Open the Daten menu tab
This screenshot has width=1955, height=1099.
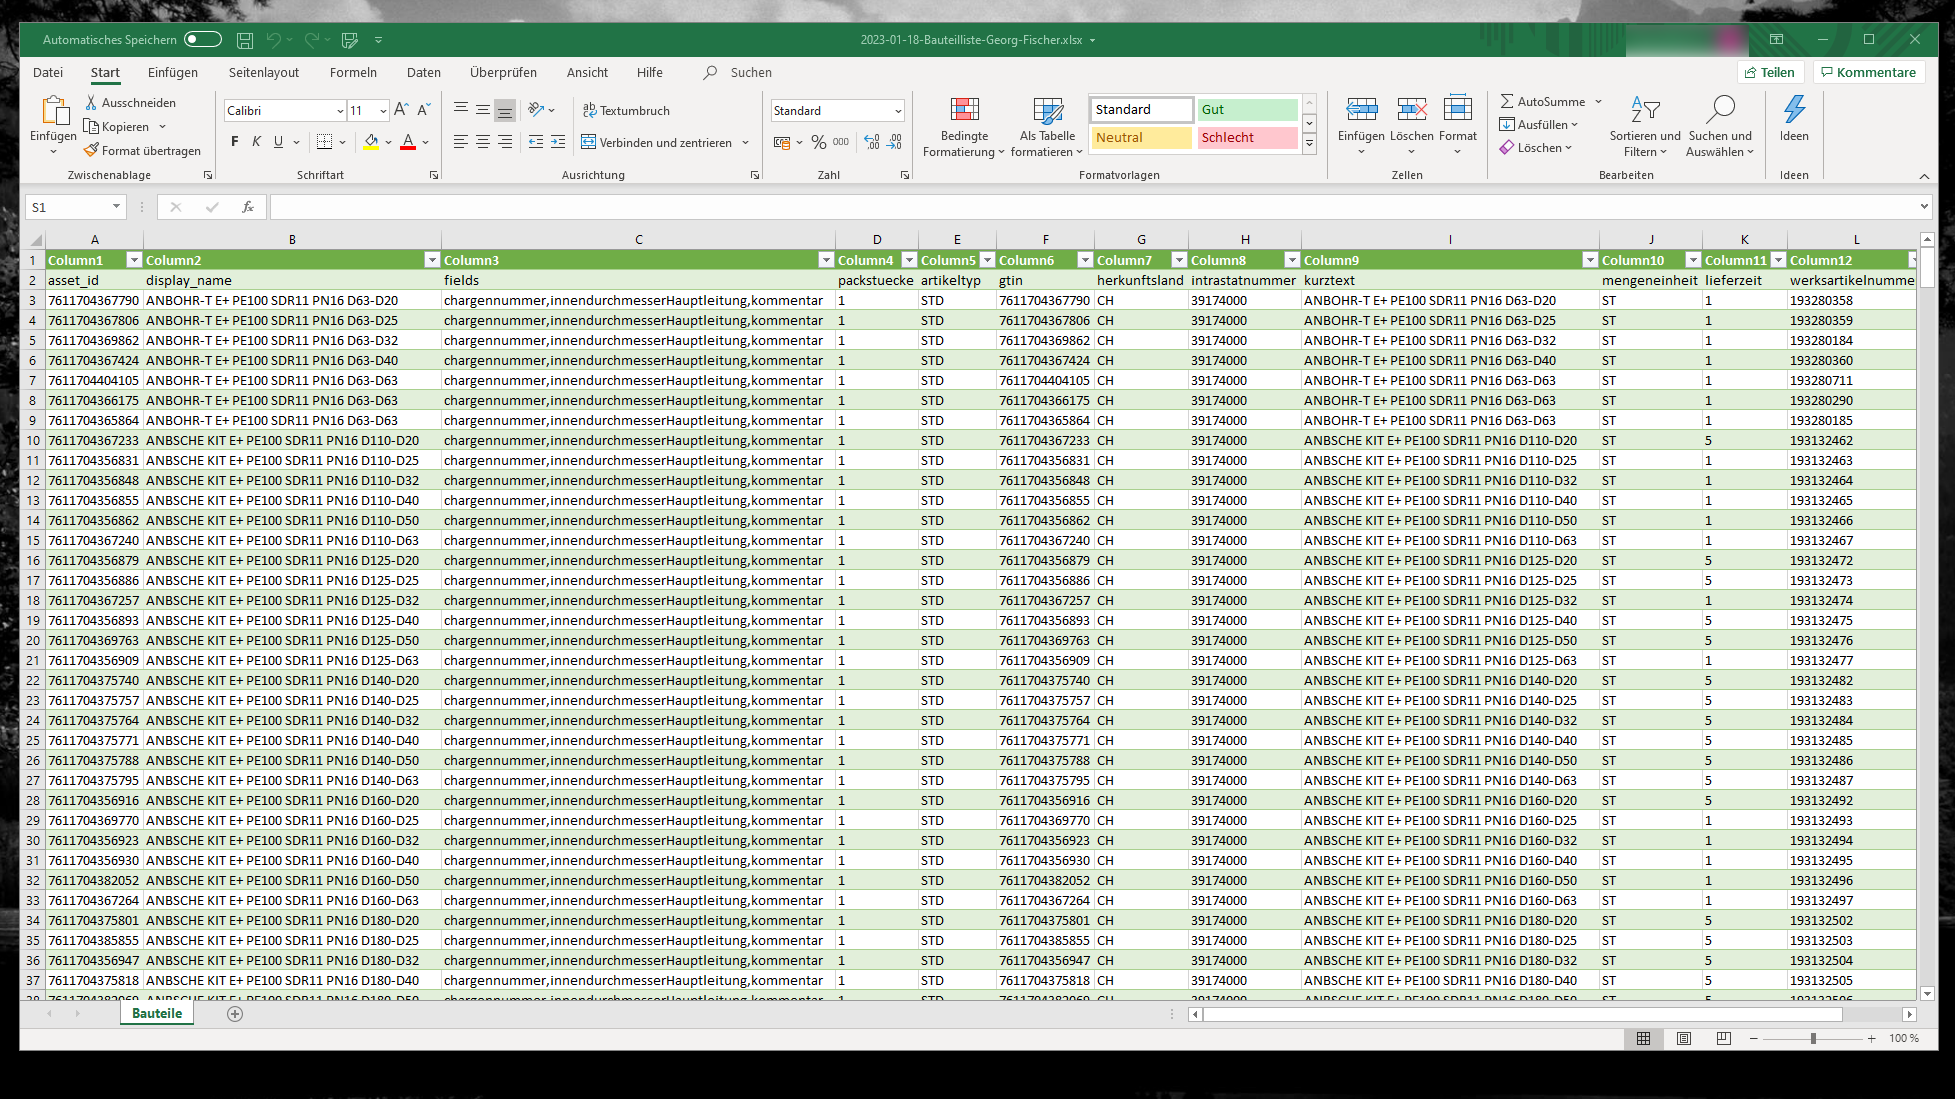coord(423,72)
